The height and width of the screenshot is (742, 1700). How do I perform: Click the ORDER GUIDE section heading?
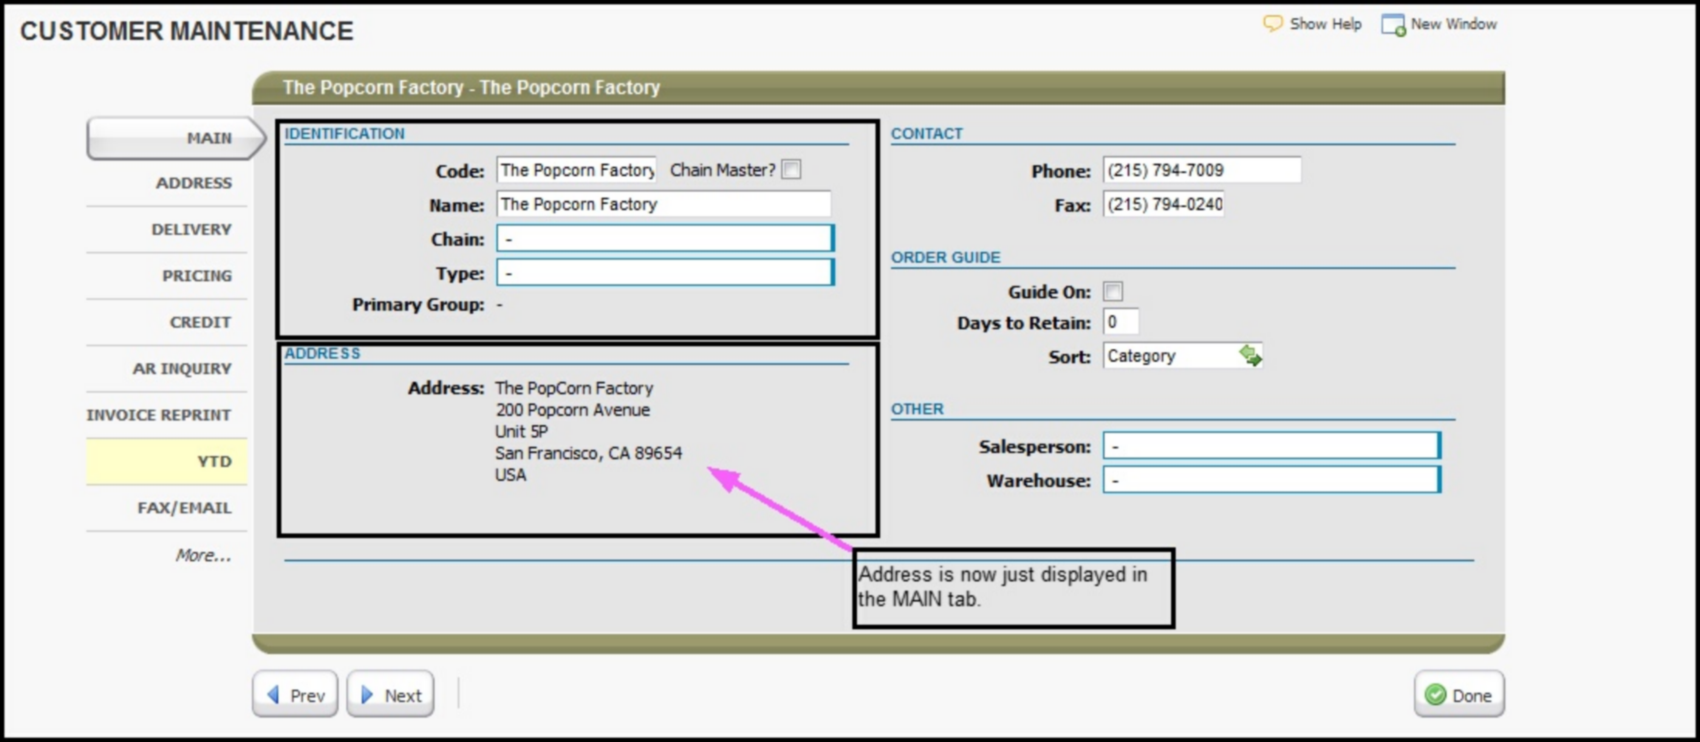tap(945, 257)
